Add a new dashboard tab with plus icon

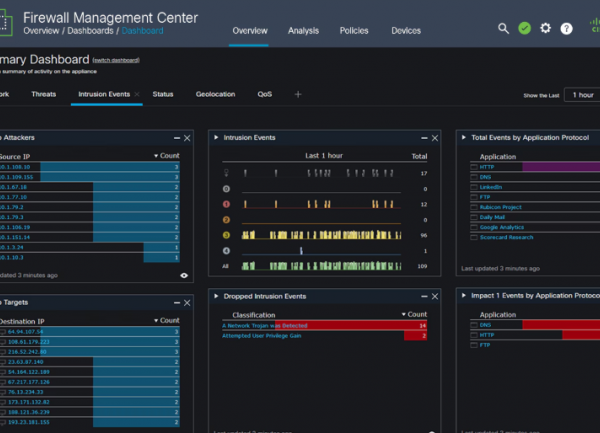pyautogui.click(x=298, y=94)
